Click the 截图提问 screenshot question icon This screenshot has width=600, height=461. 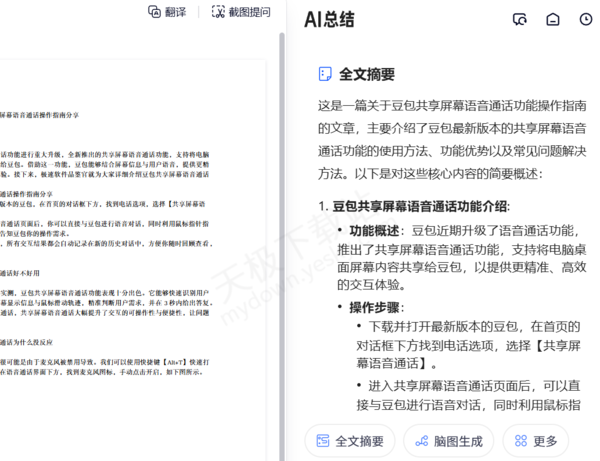point(218,12)
